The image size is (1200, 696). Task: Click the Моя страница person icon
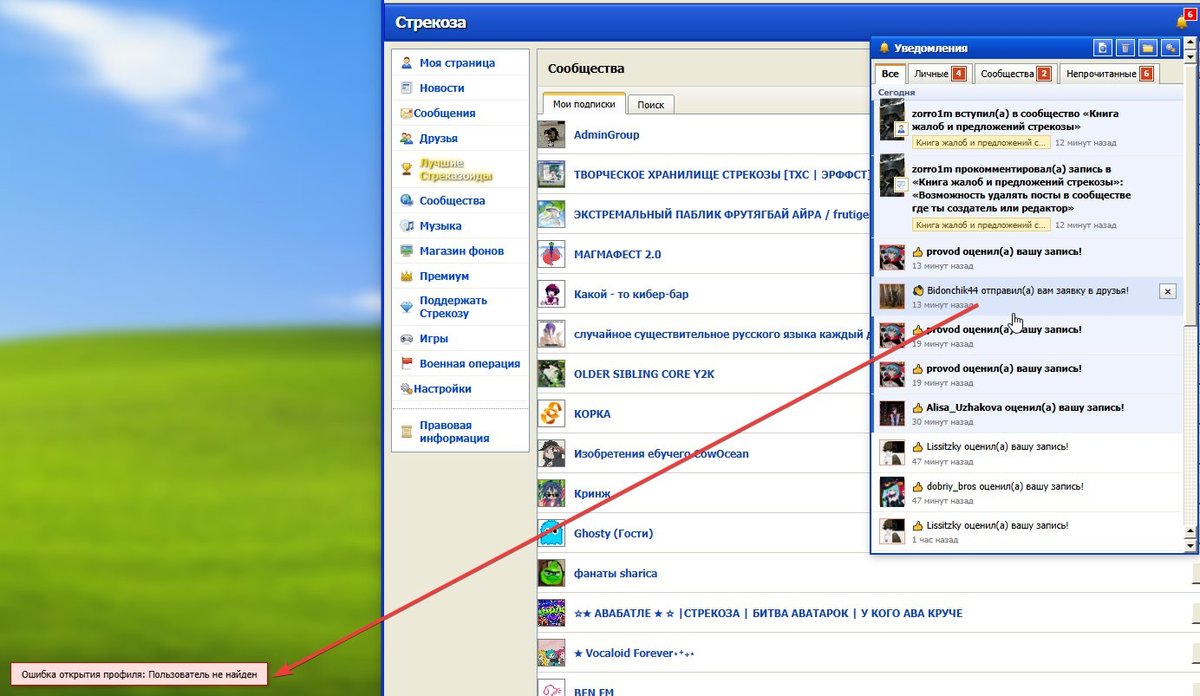click(407, 63)
